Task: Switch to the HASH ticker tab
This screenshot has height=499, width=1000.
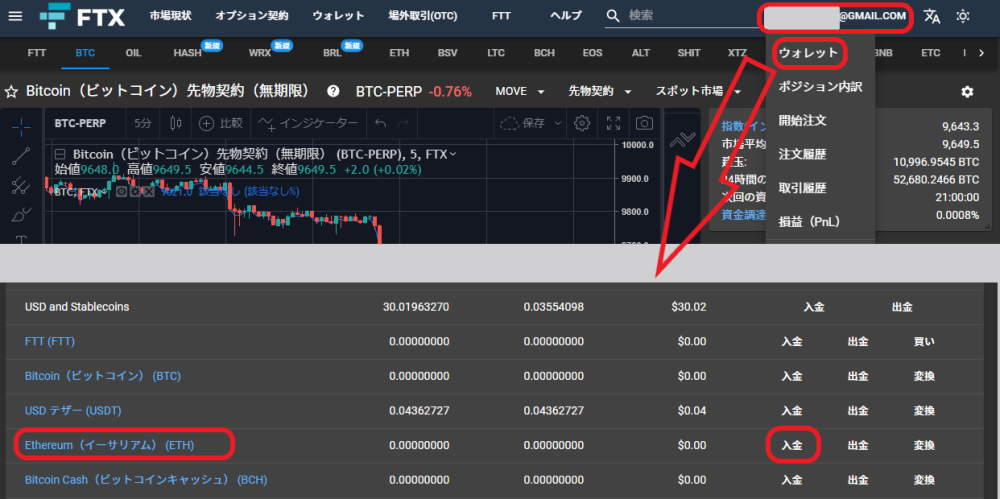Action: pos(188,53)
